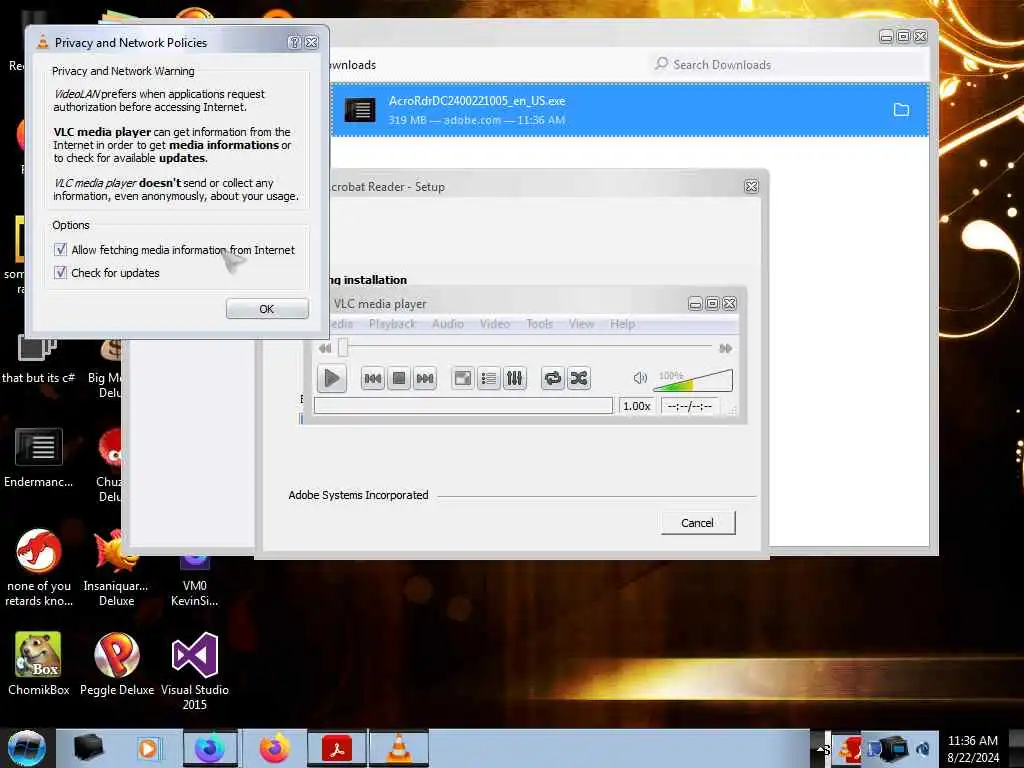This screenshot has width=1024, height=768.
Task: Click the VLC Play button
Action: [332, 378]
